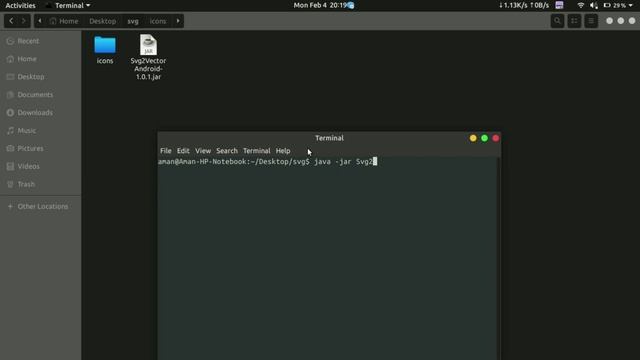Open the Terminal View menu

coord(203,151)
